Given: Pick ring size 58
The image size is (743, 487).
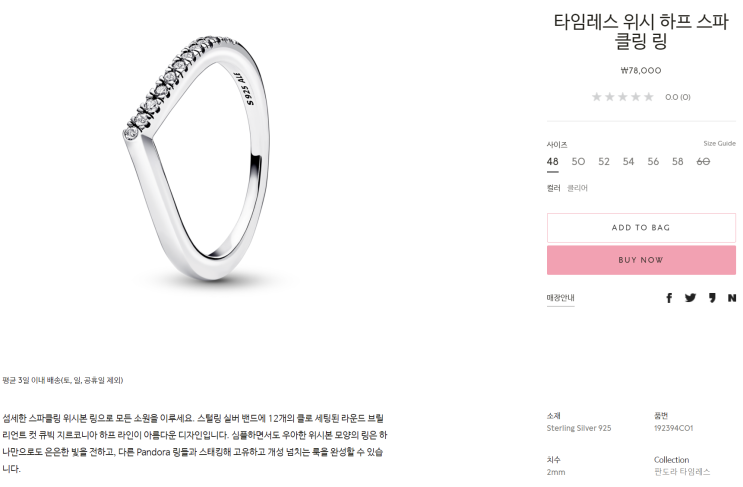Looking at the screenshot, I should [678, 162].
